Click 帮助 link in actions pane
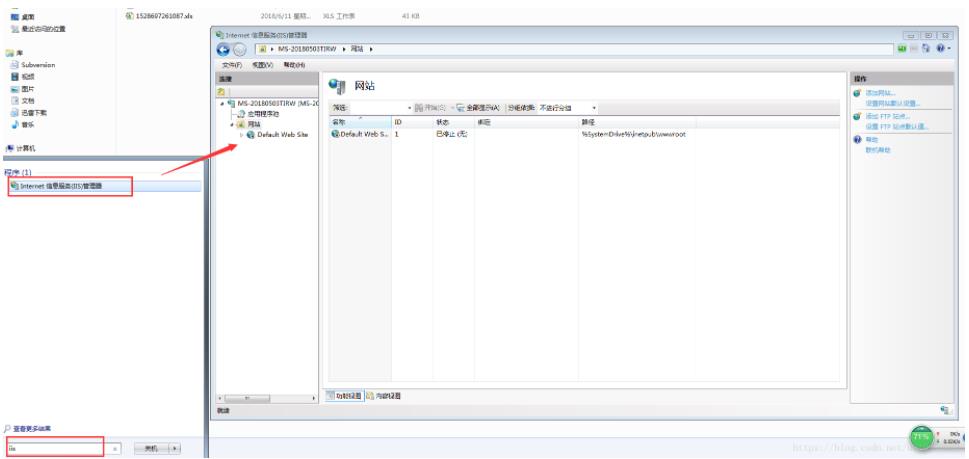 point(871,140)
